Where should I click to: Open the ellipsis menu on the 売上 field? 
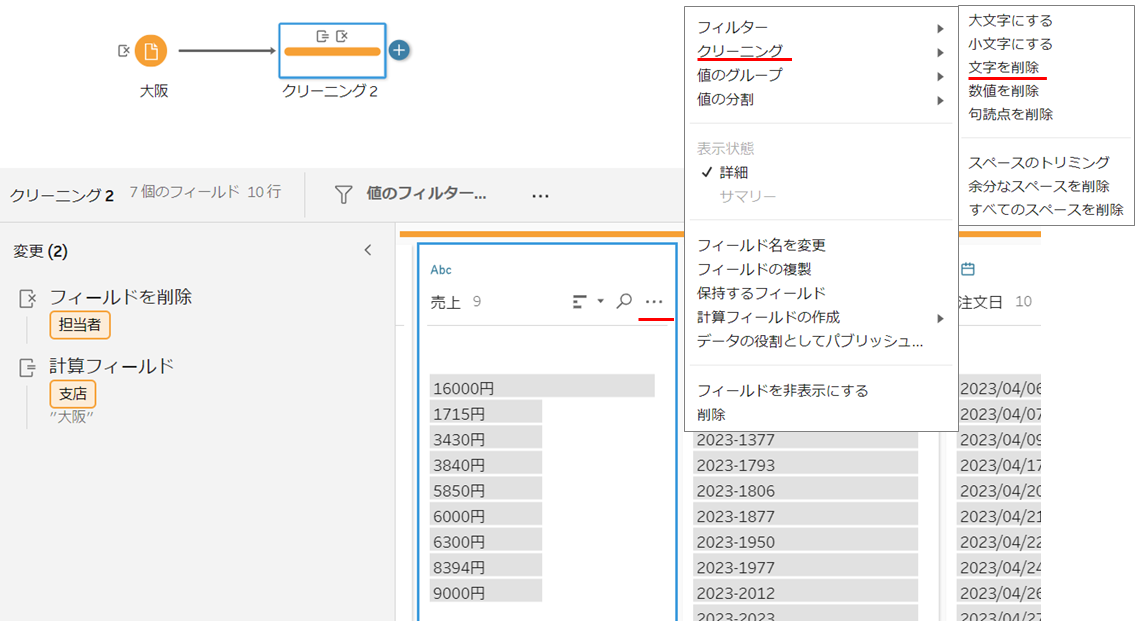point(656,301)
